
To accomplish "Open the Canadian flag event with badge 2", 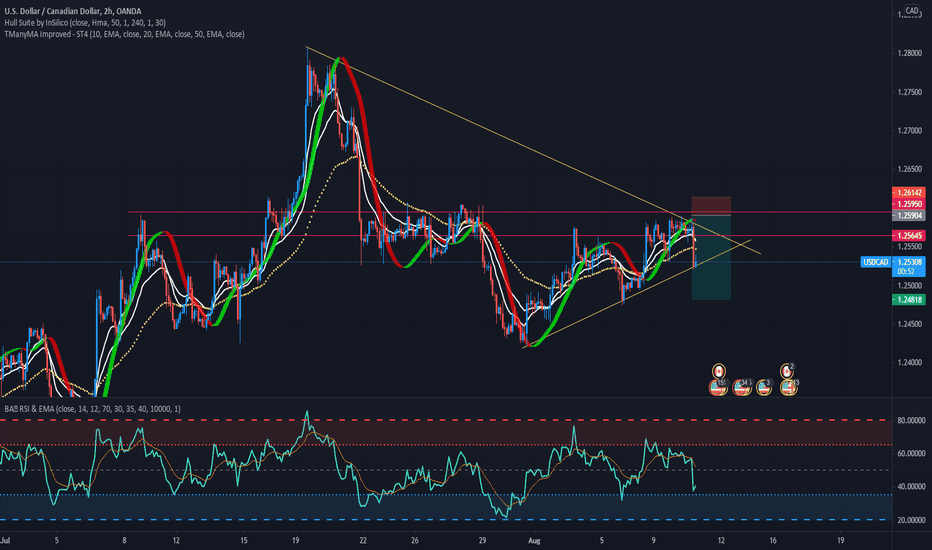I will (x=787, y=372).
